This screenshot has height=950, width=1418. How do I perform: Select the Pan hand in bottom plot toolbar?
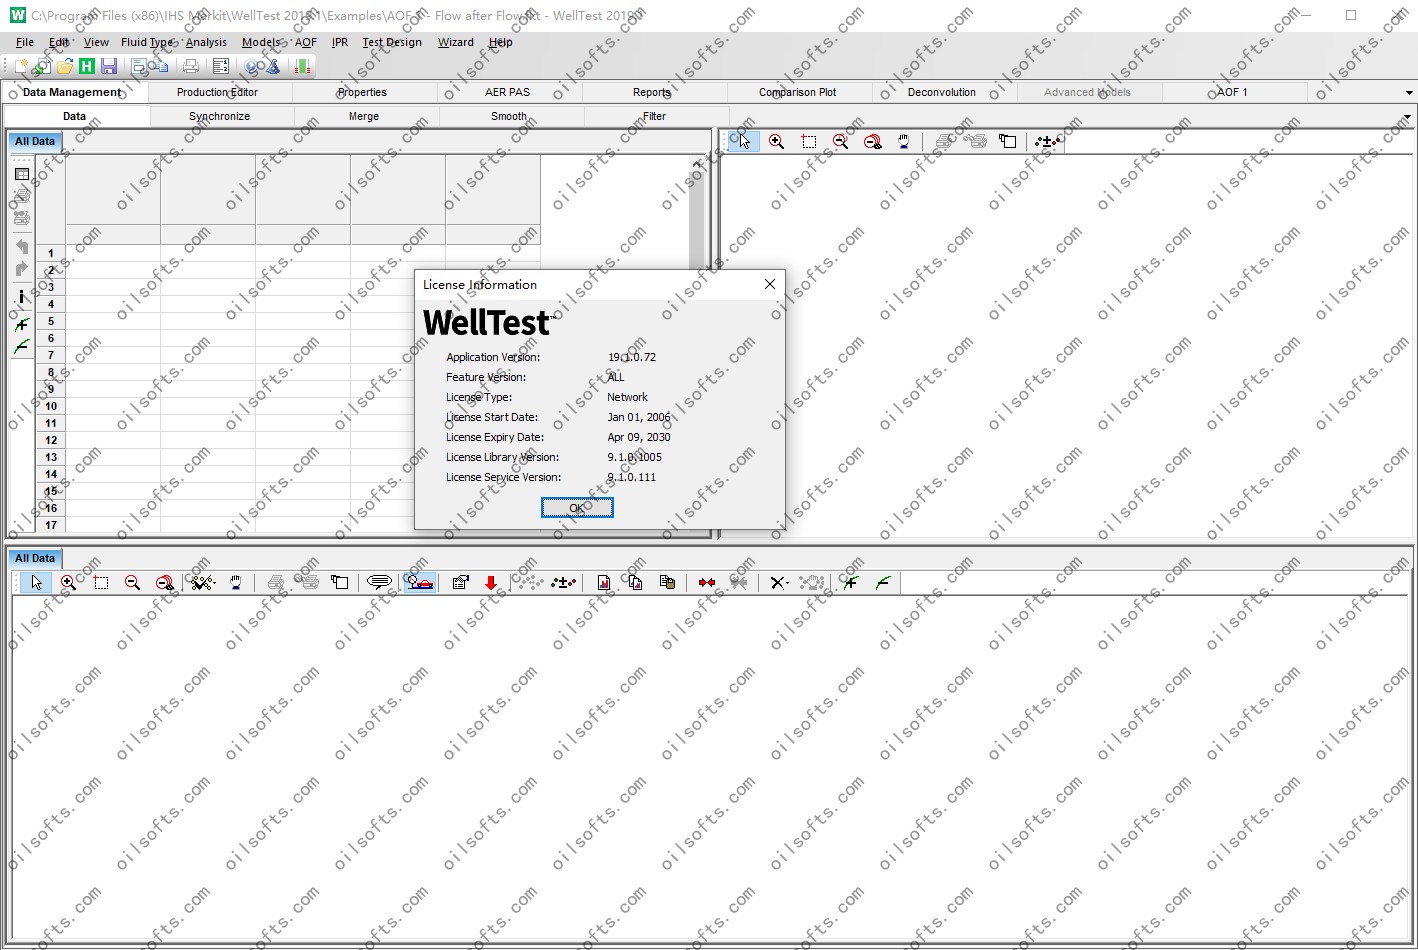tap(236, 582)
